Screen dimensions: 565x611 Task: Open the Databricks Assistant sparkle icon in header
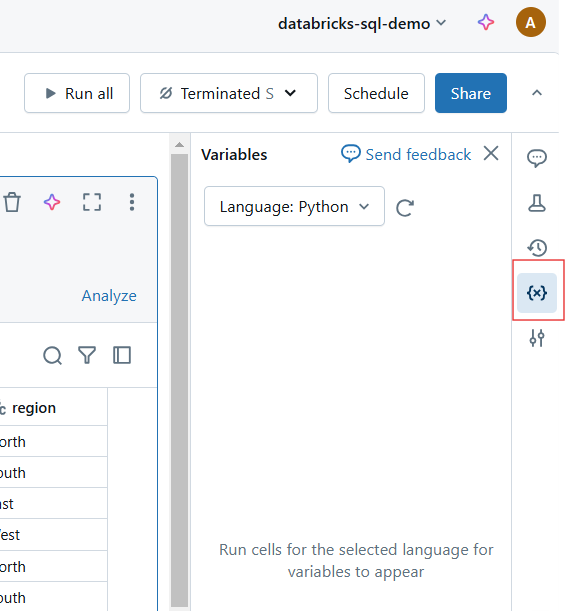[486, 22]
